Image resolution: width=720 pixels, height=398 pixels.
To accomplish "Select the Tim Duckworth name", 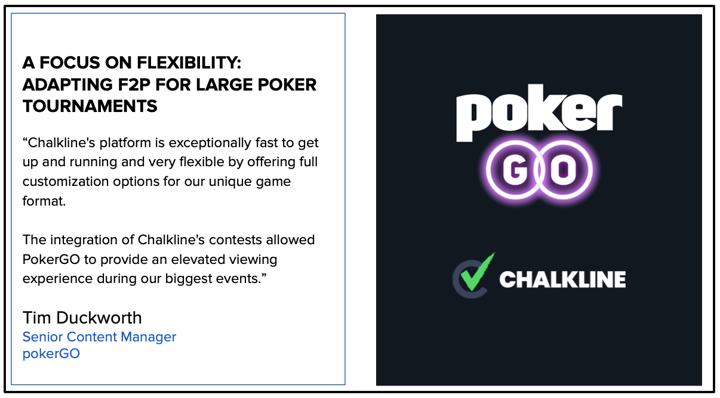I will point(82,317).
